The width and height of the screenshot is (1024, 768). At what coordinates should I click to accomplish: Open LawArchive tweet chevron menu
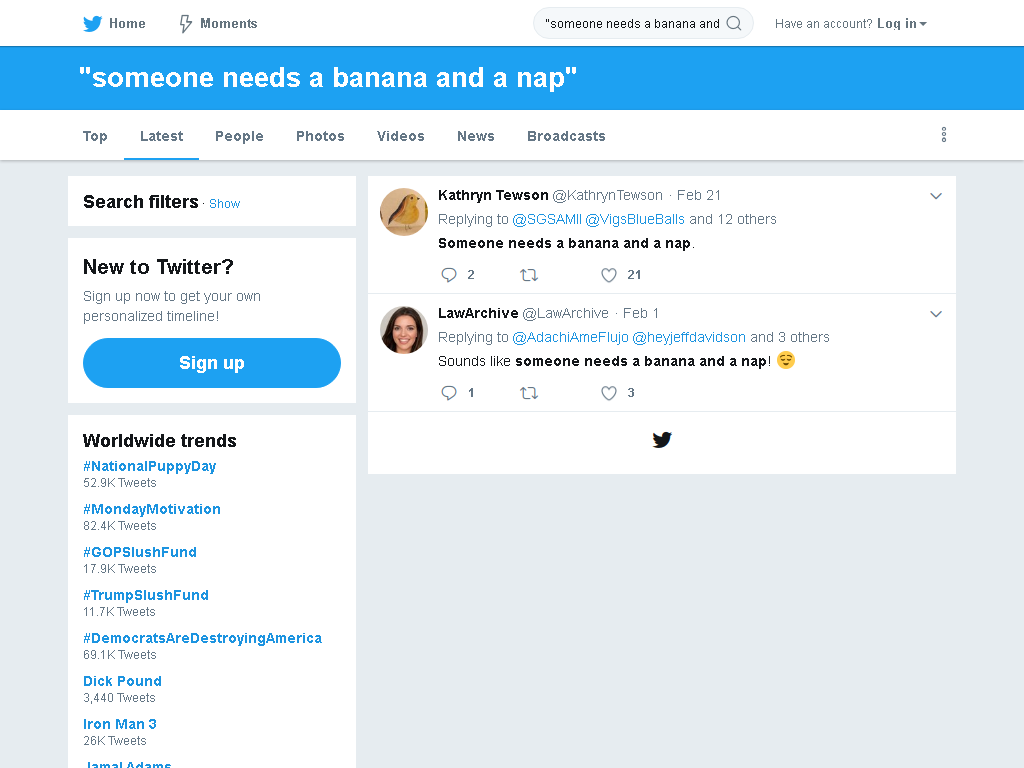(936, 314)
